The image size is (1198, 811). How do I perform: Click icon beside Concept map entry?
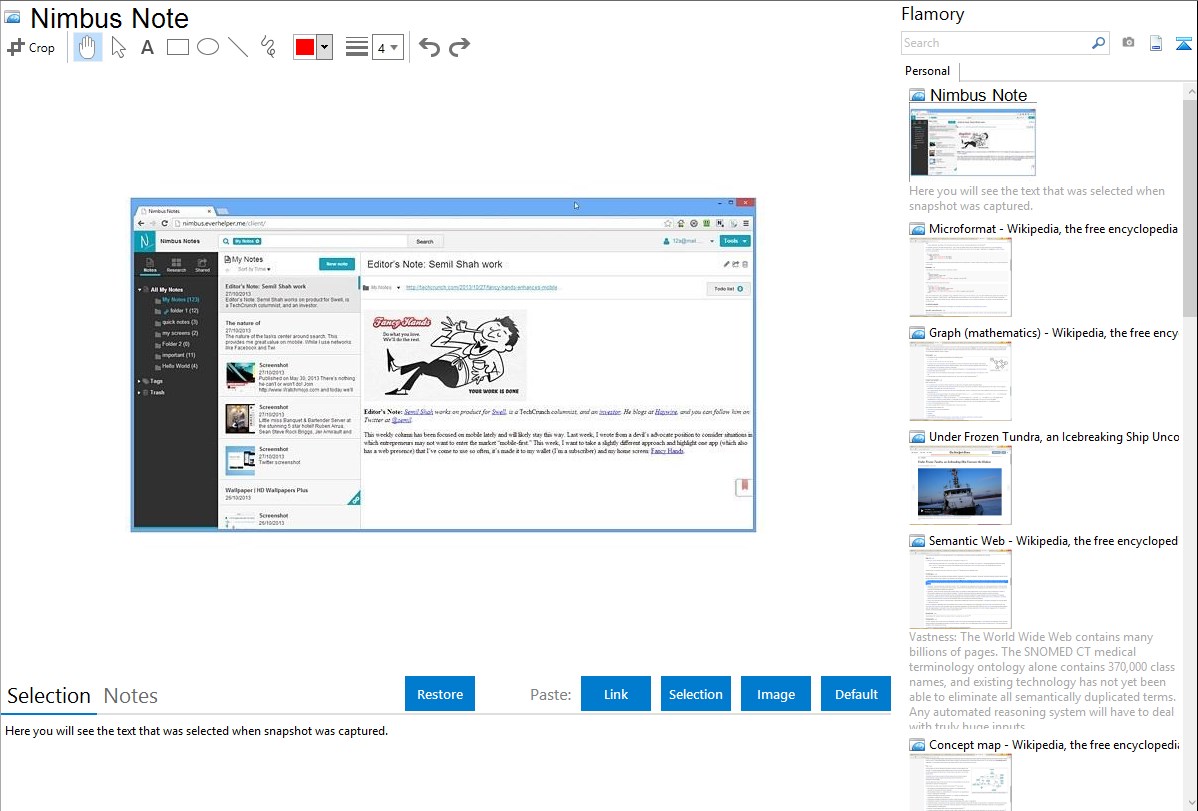pos(917,745)
